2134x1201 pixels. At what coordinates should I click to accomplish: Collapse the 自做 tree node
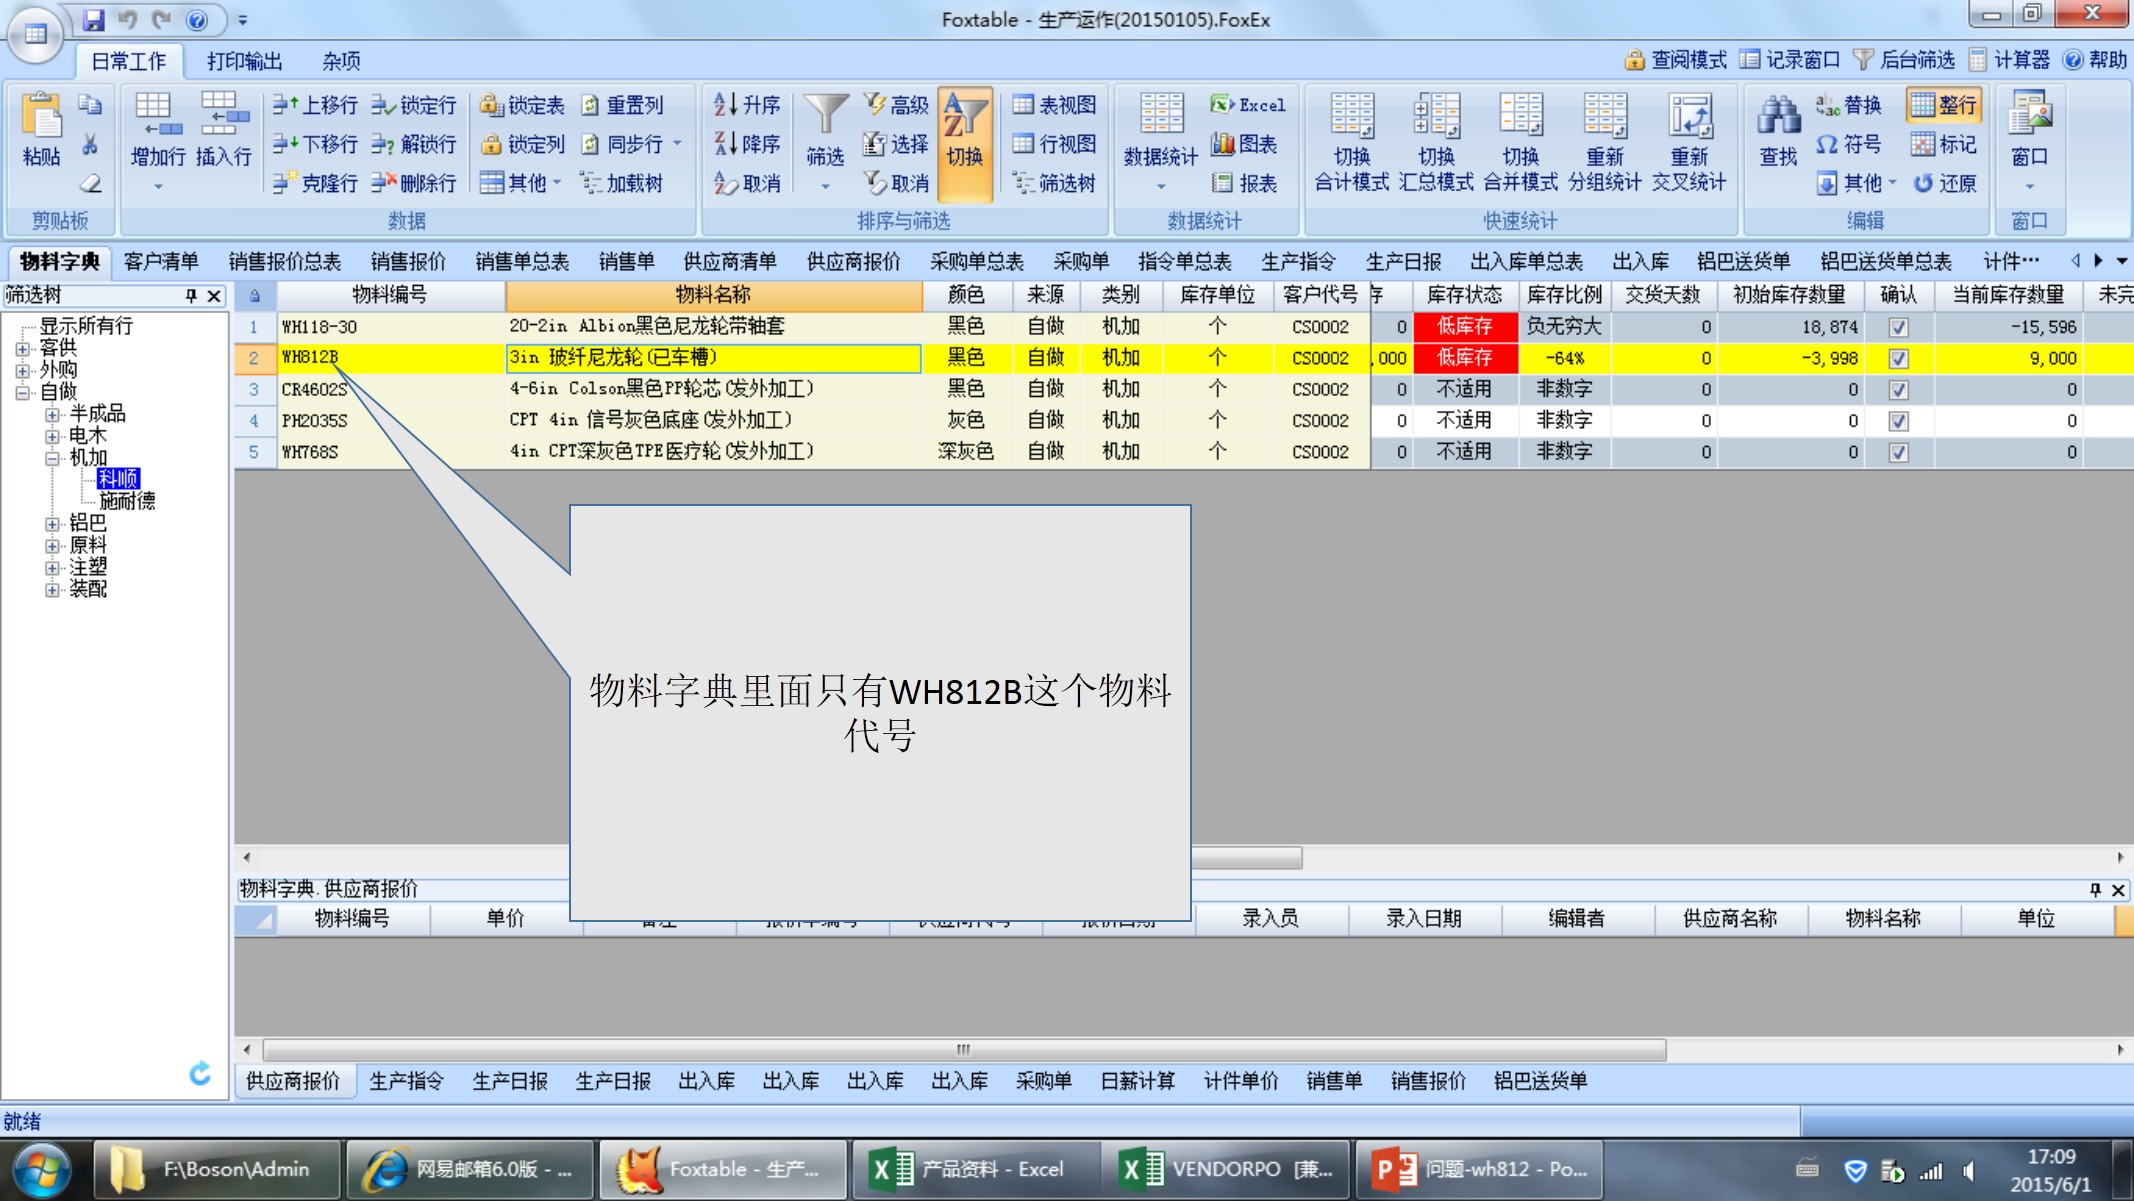pos(22,393)
